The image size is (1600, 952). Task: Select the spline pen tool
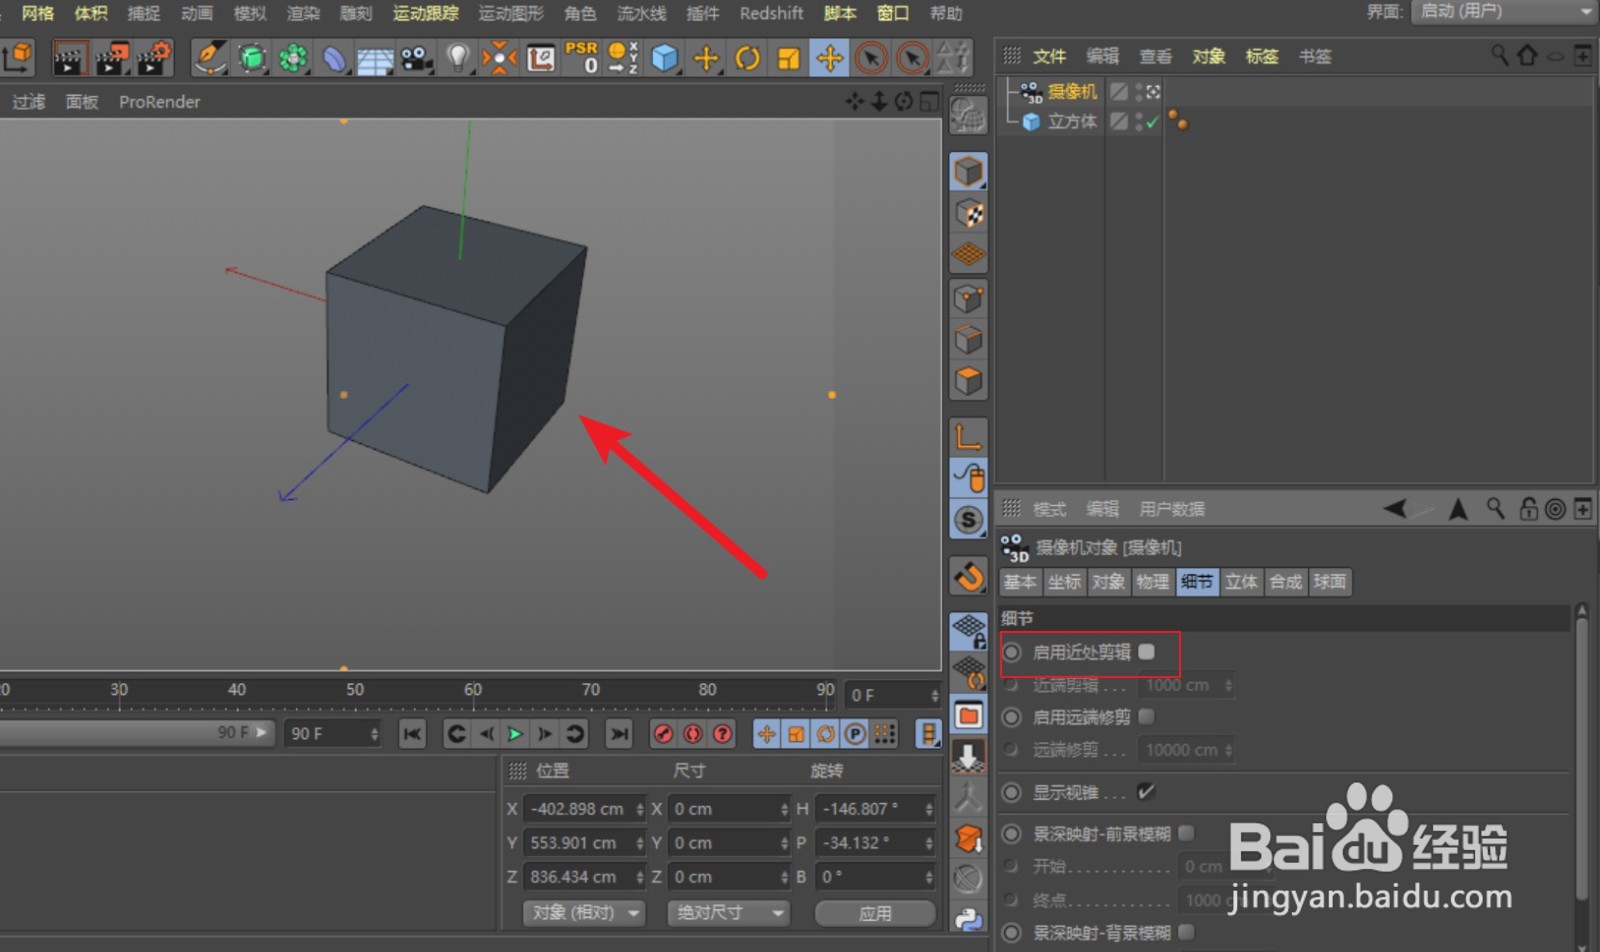209,58
